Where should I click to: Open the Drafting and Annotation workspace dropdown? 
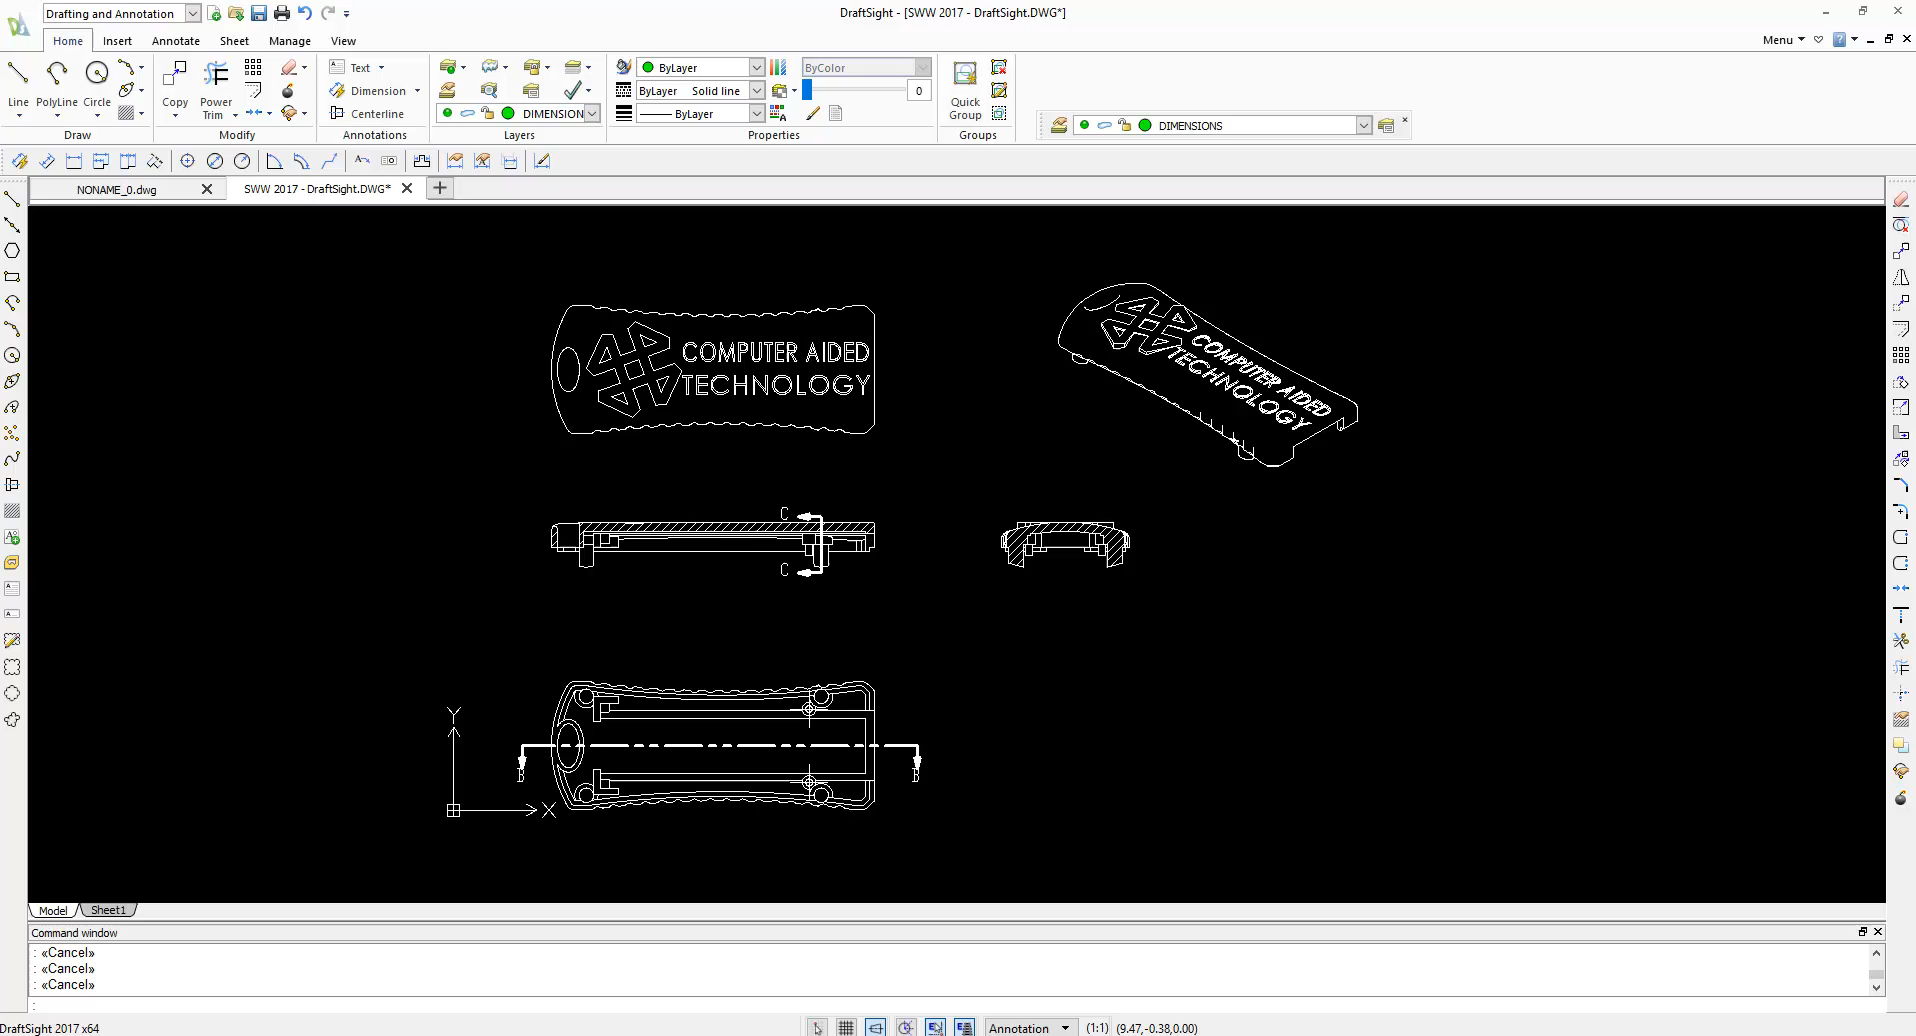192,13
